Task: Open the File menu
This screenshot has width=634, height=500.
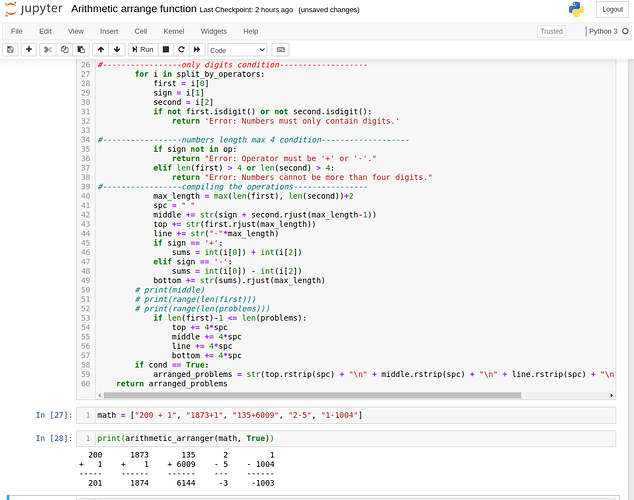Action: click(x=17, y=31)
